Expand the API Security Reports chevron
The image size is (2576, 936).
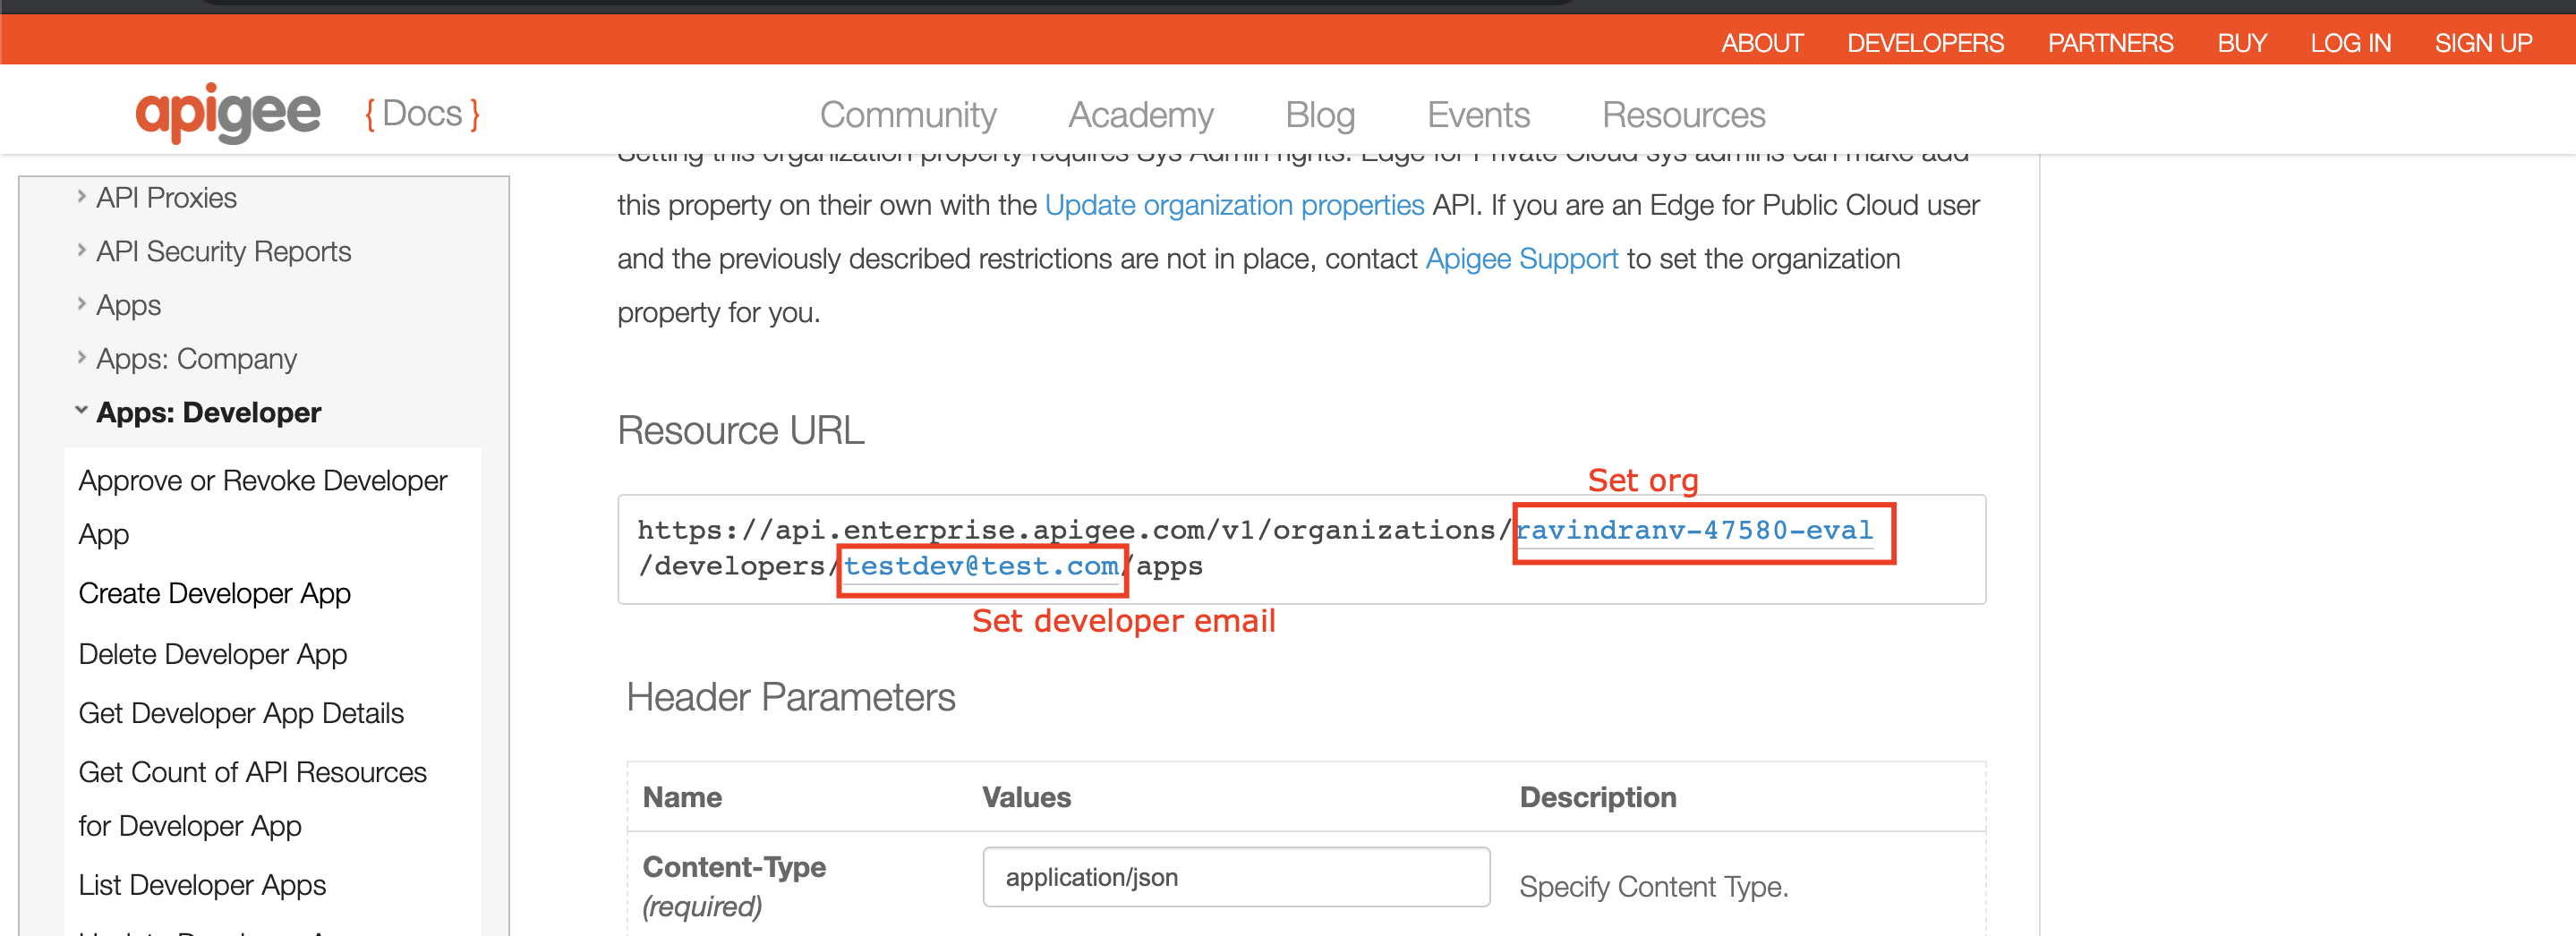(82, 250)
